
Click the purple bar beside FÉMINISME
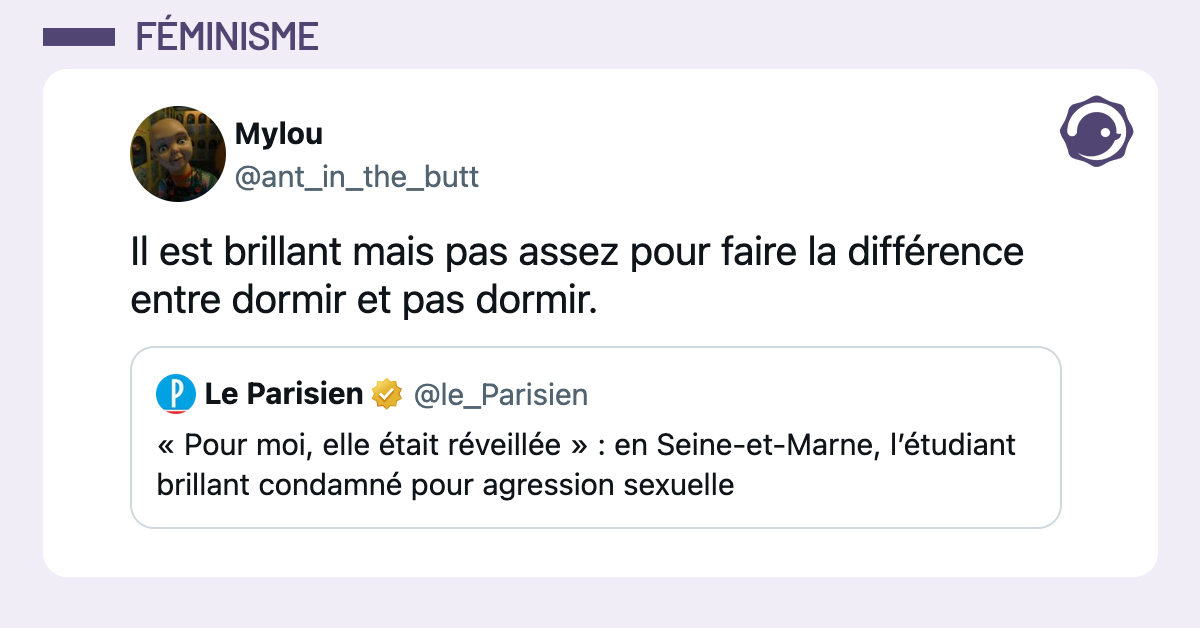[79, 37]
